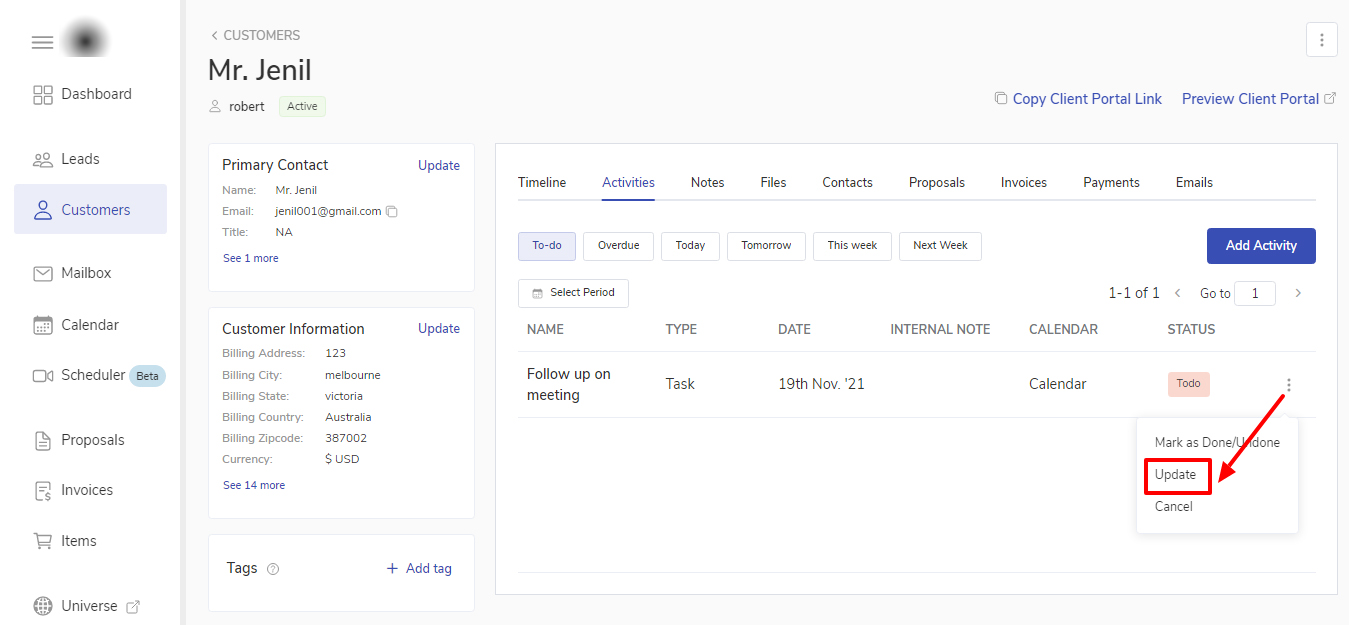The width and height of the screenshot is (1349, 625).
Task: Select the This week filter
Action: tap(852, 246)
